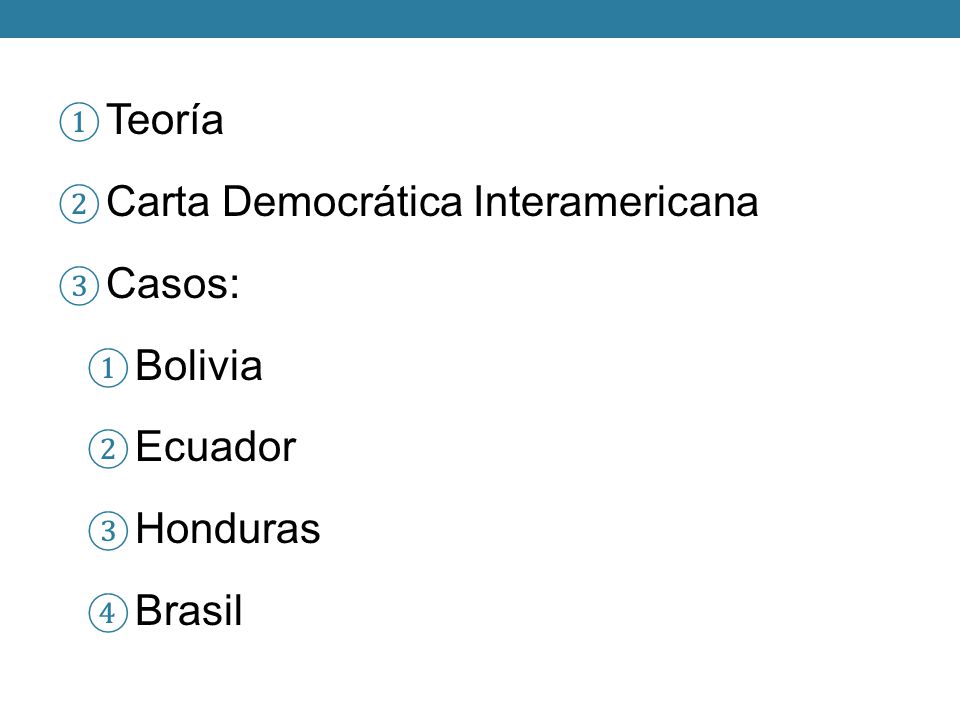Click the capital T of Teoría

(119, 119)
